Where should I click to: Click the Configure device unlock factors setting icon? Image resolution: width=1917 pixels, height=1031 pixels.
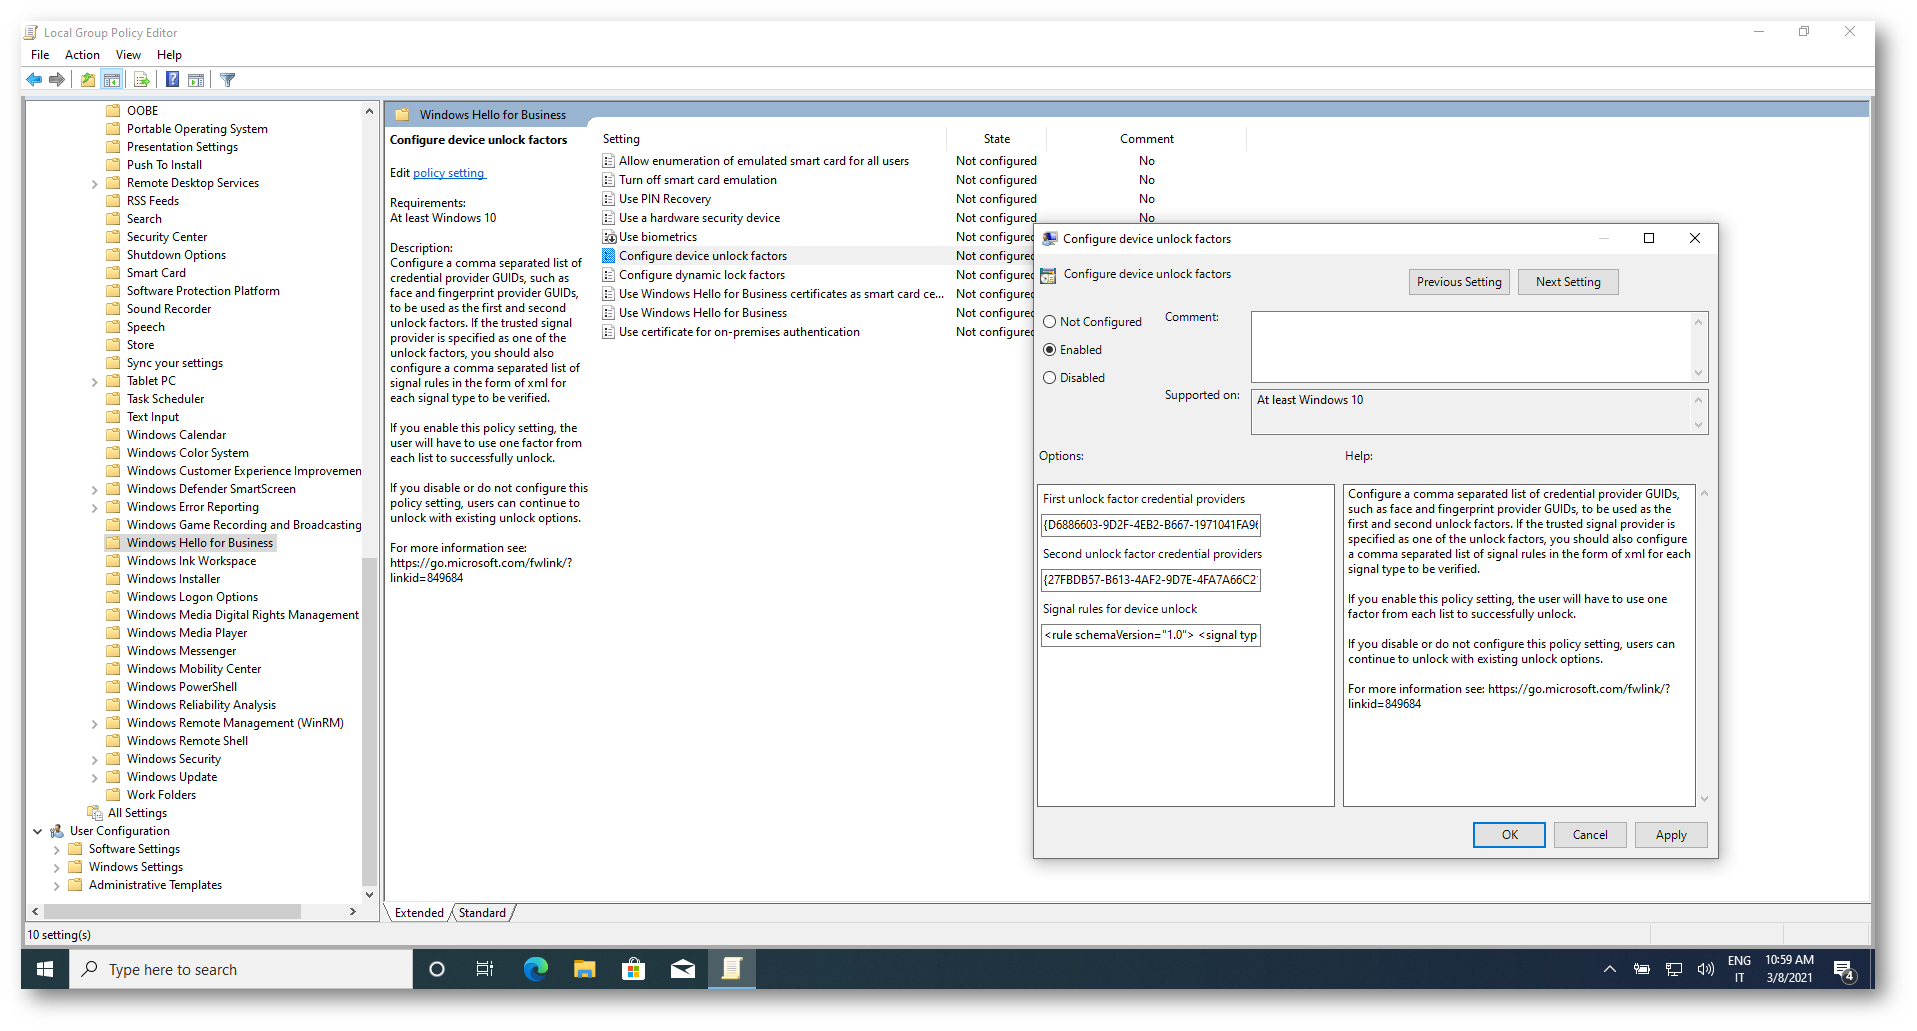(x=608, y=256)
